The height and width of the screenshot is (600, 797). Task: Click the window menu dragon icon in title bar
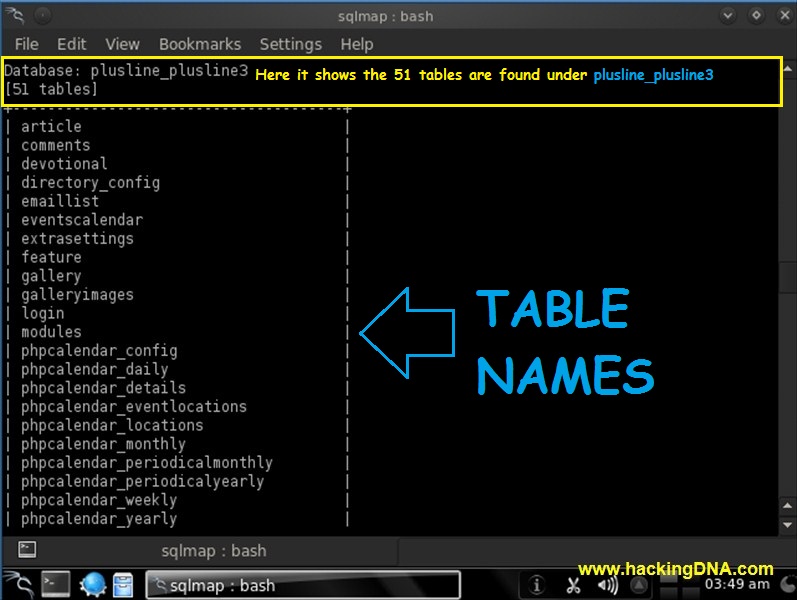(x=15, y=16)
